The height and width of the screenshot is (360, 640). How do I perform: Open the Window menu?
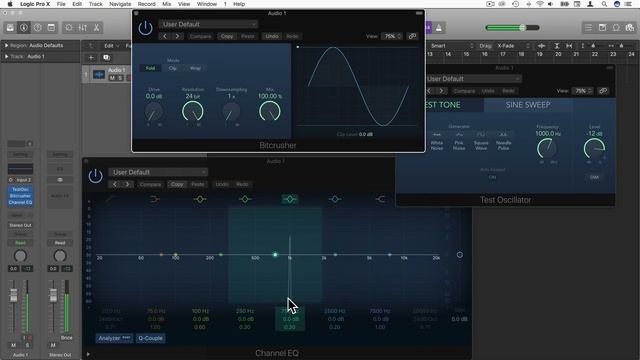click(x=207, y=4)
